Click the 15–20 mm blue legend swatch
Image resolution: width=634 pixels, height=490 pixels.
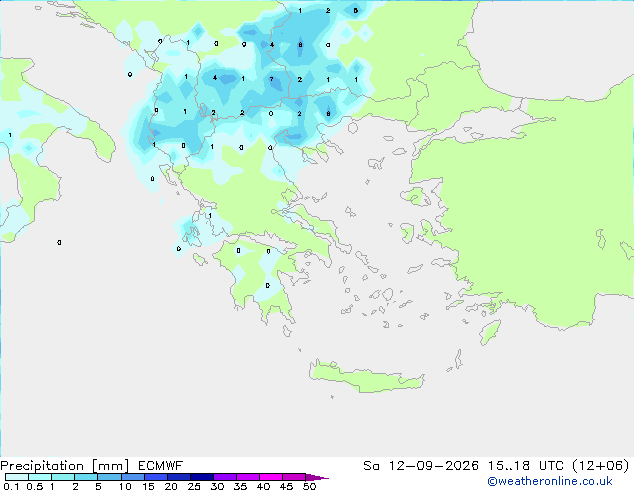[156, 477]
